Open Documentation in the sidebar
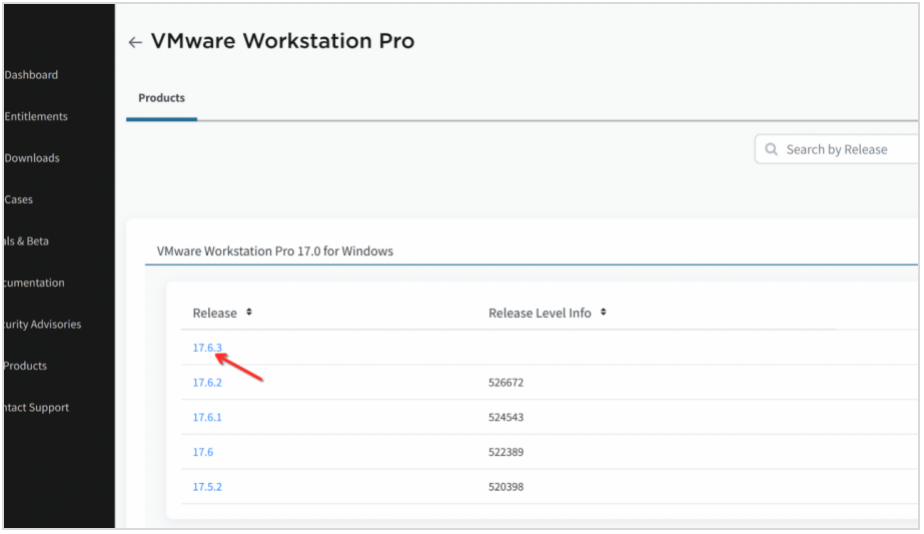 point(34,283)
